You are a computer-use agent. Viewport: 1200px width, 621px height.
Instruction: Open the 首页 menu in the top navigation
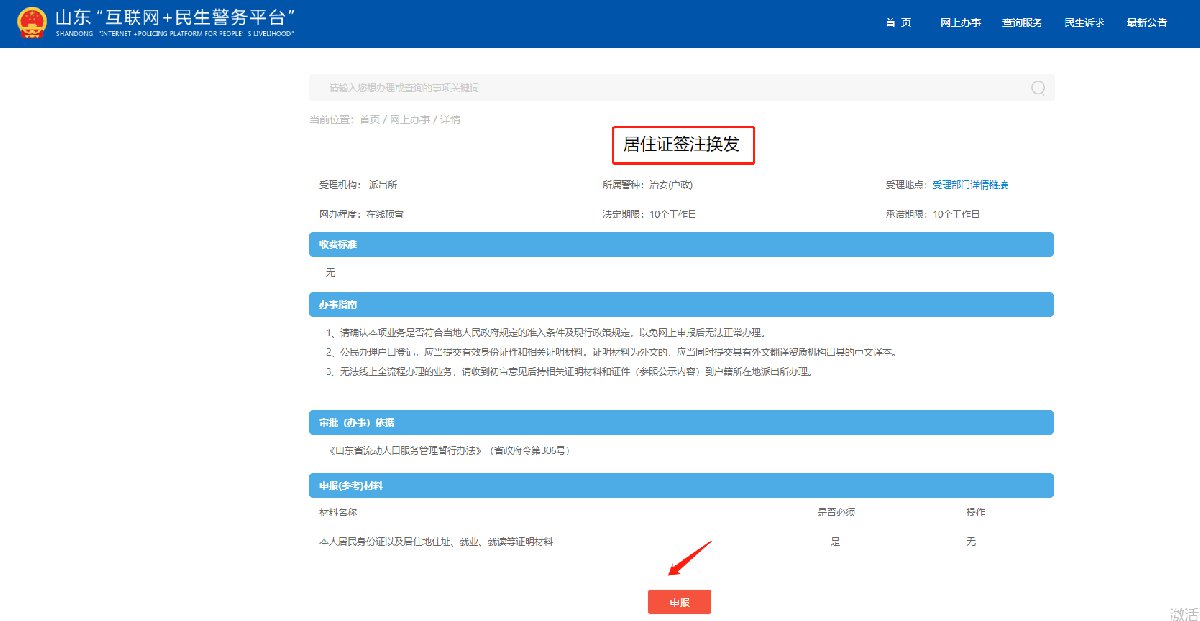898,23
